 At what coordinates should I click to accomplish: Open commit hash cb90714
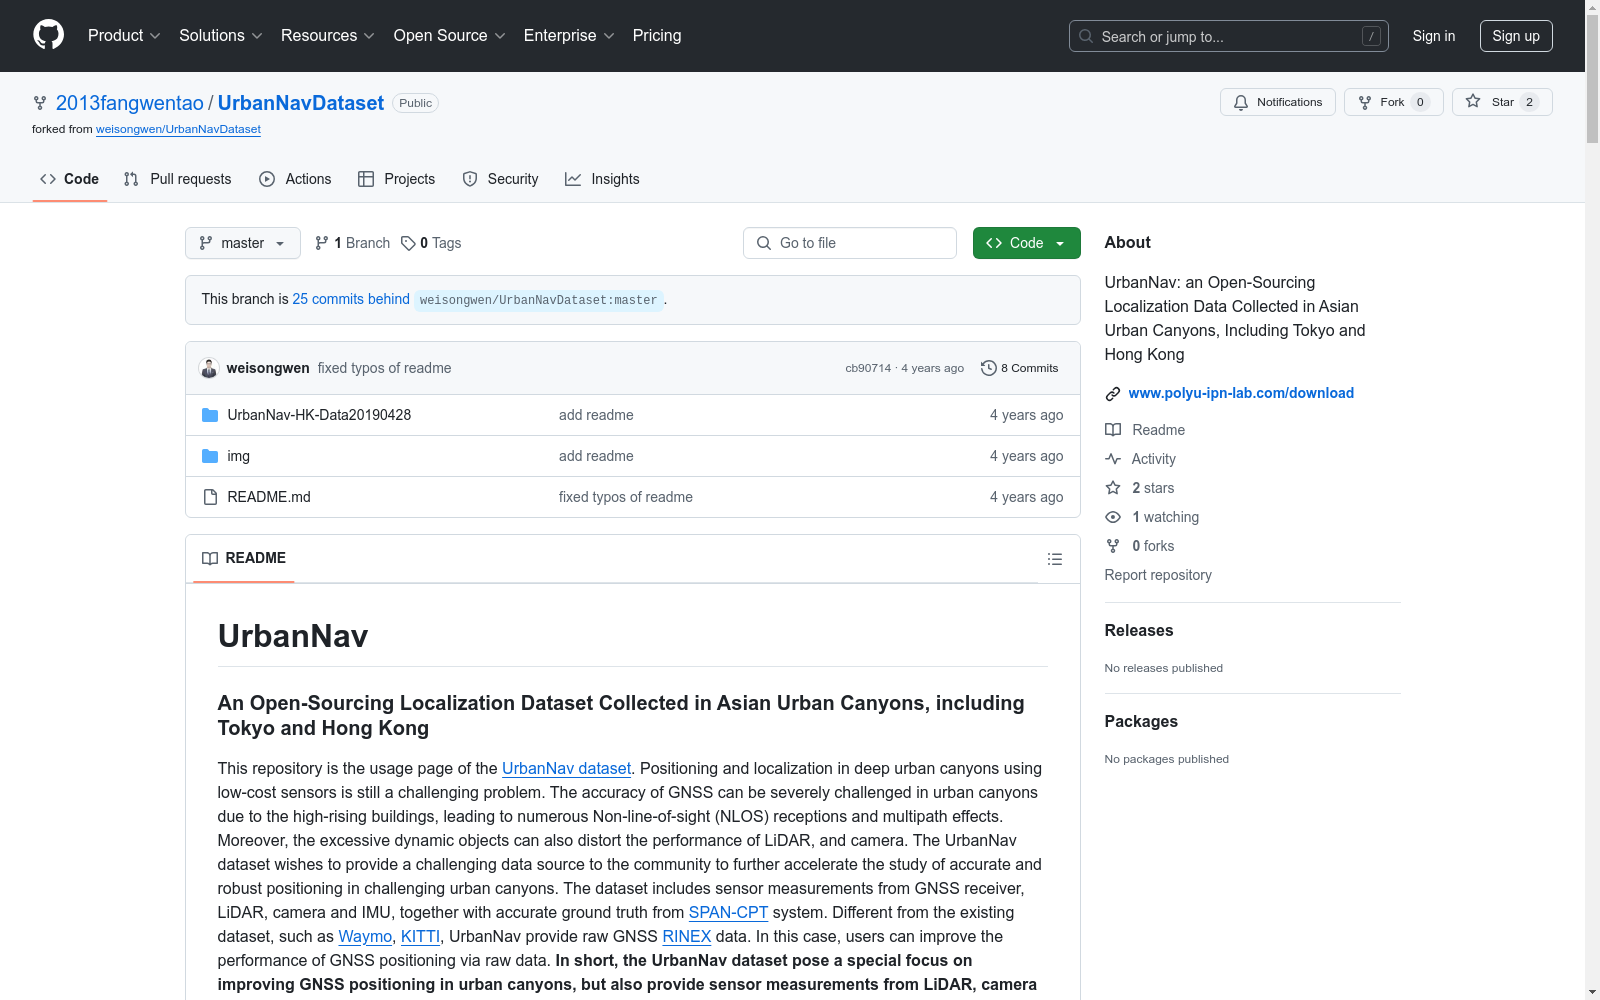point(868,368)
